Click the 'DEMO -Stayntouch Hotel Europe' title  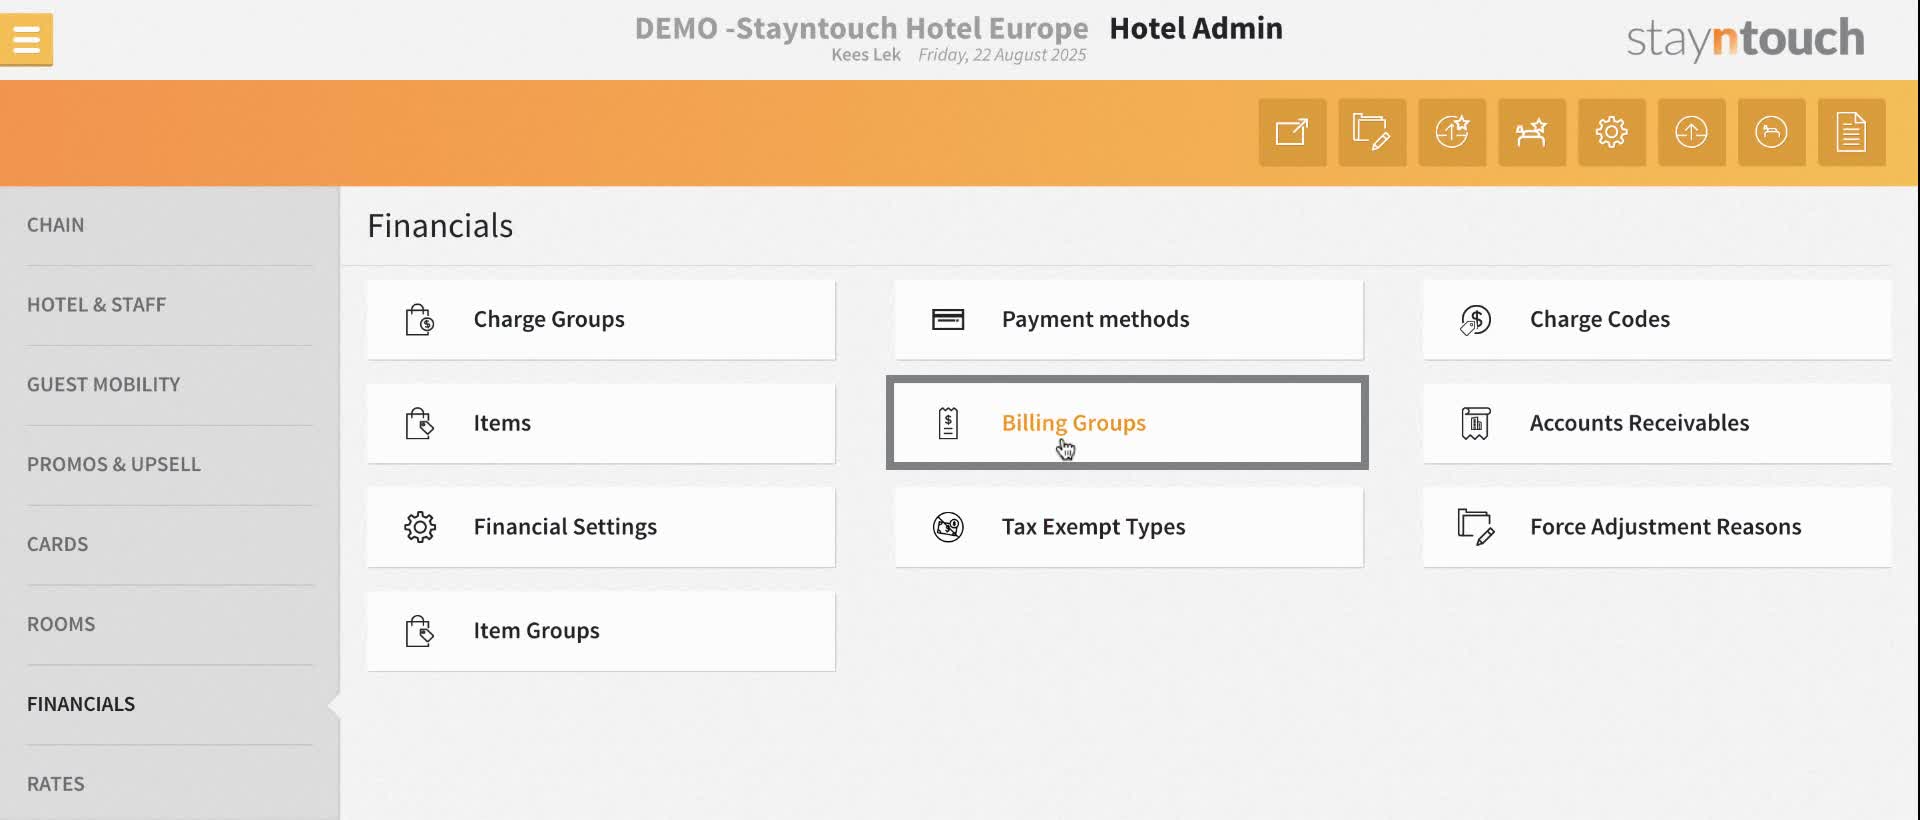pos(861,28)
